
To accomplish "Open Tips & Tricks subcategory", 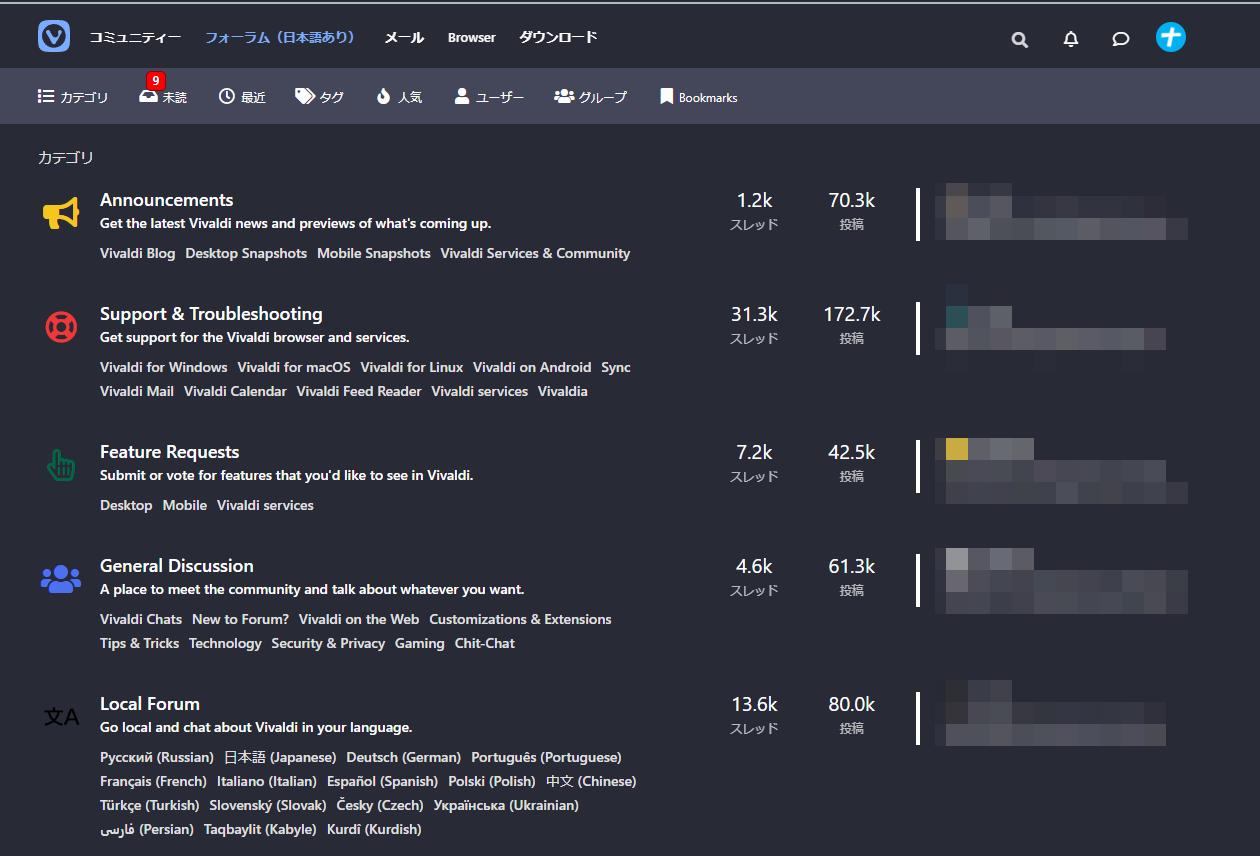I will point(139,643).
